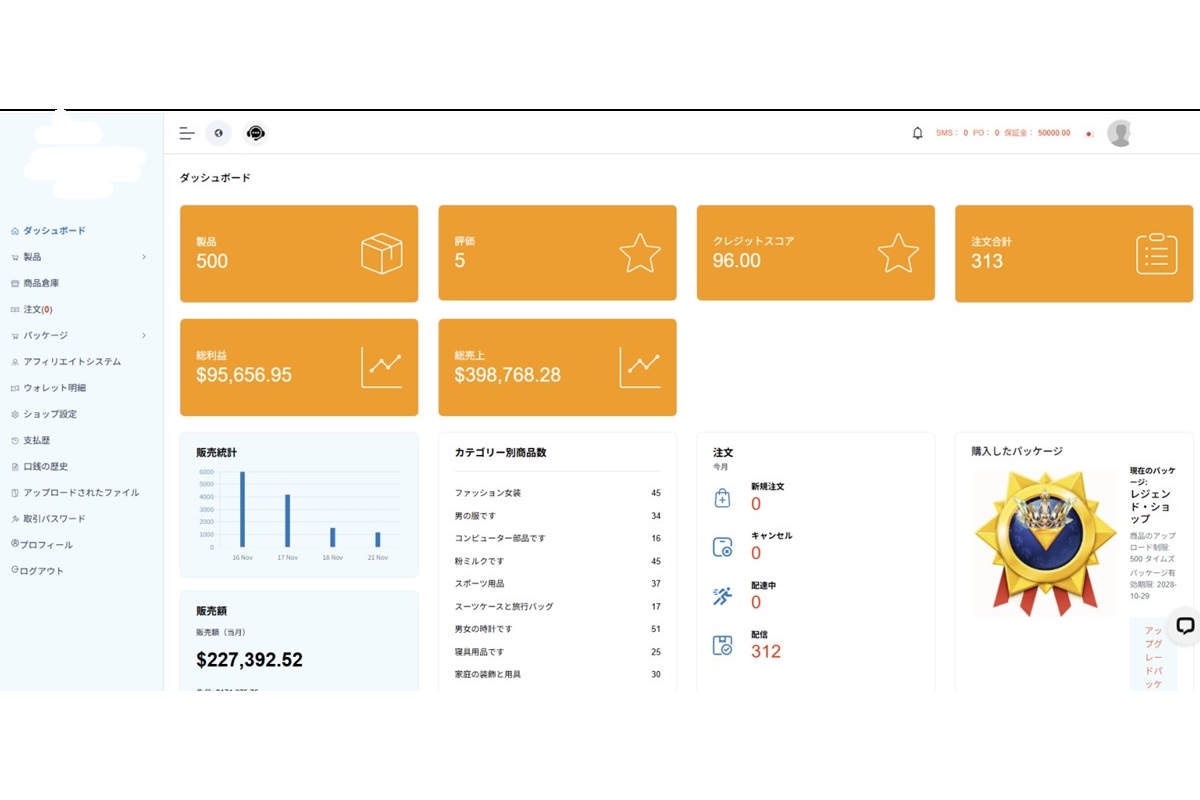Open ショップ設定 from the sidebar
Image resolution: width=1200 pixels, height=800 pixels.
[49, 414]
